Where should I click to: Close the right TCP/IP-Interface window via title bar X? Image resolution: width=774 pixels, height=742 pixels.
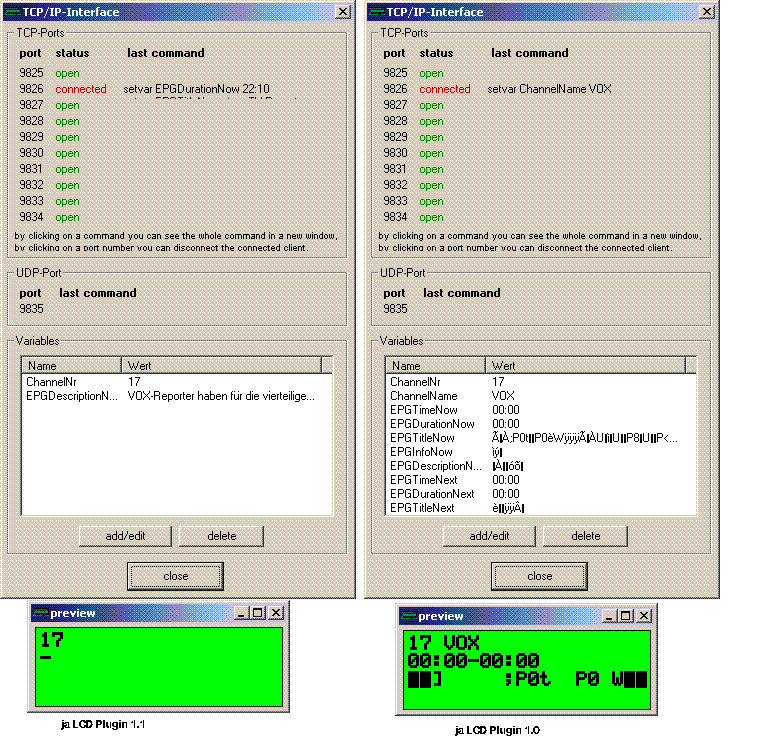pos(706,12)
